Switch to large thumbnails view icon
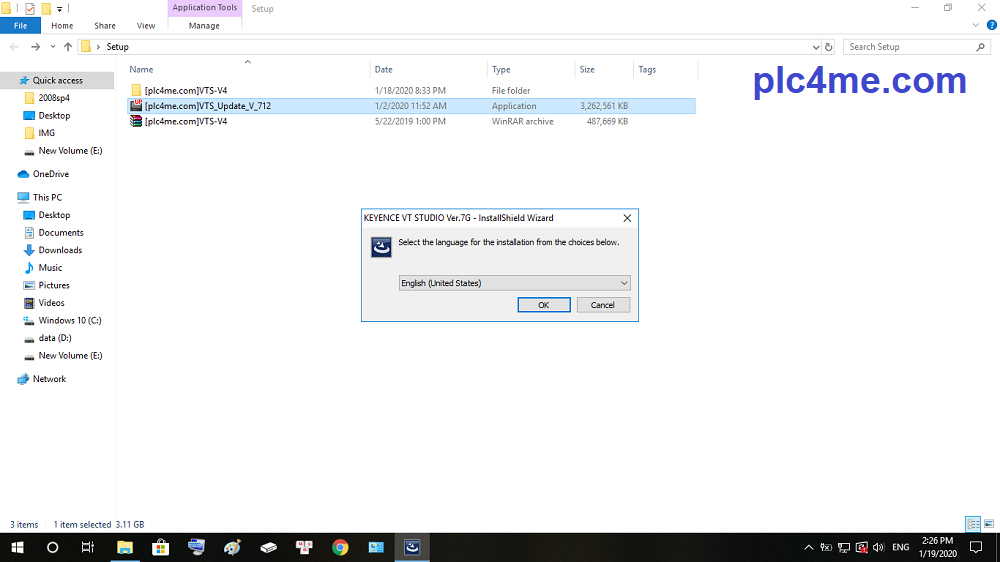Viewport: 1000px width, 562px height. point(989,524)
